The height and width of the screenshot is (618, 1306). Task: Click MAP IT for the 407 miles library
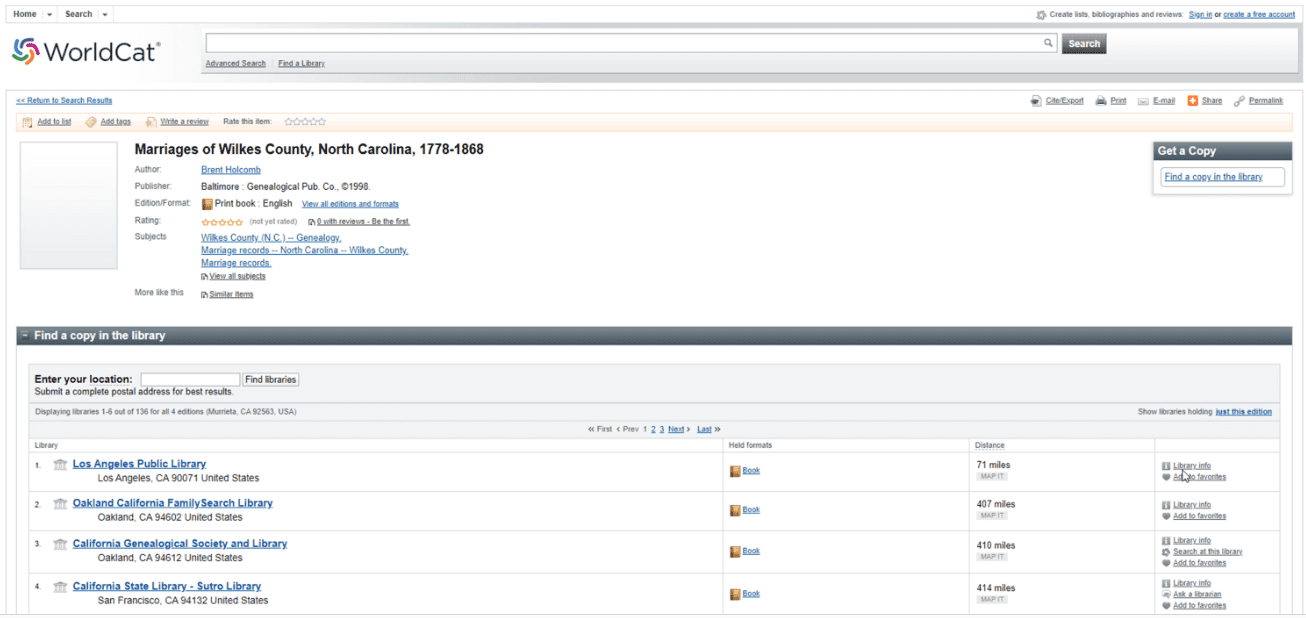pyautogui.click(x=992, y=516)
